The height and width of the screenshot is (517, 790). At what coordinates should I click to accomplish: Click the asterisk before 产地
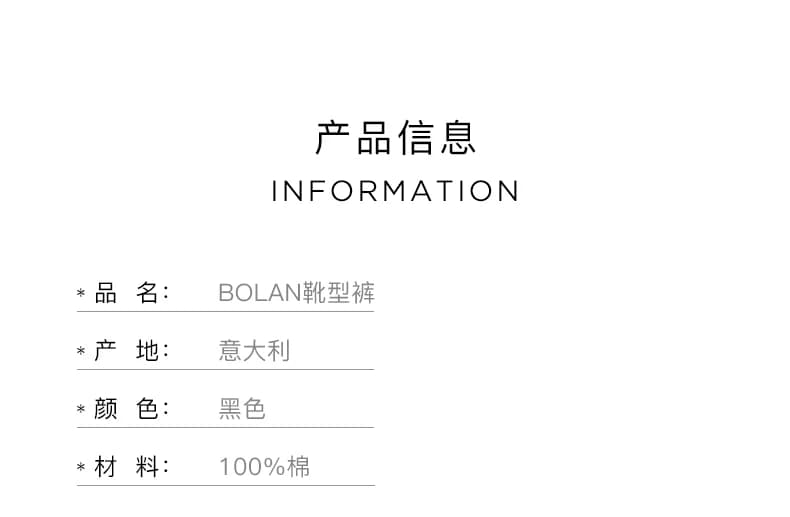click(81, 351)
